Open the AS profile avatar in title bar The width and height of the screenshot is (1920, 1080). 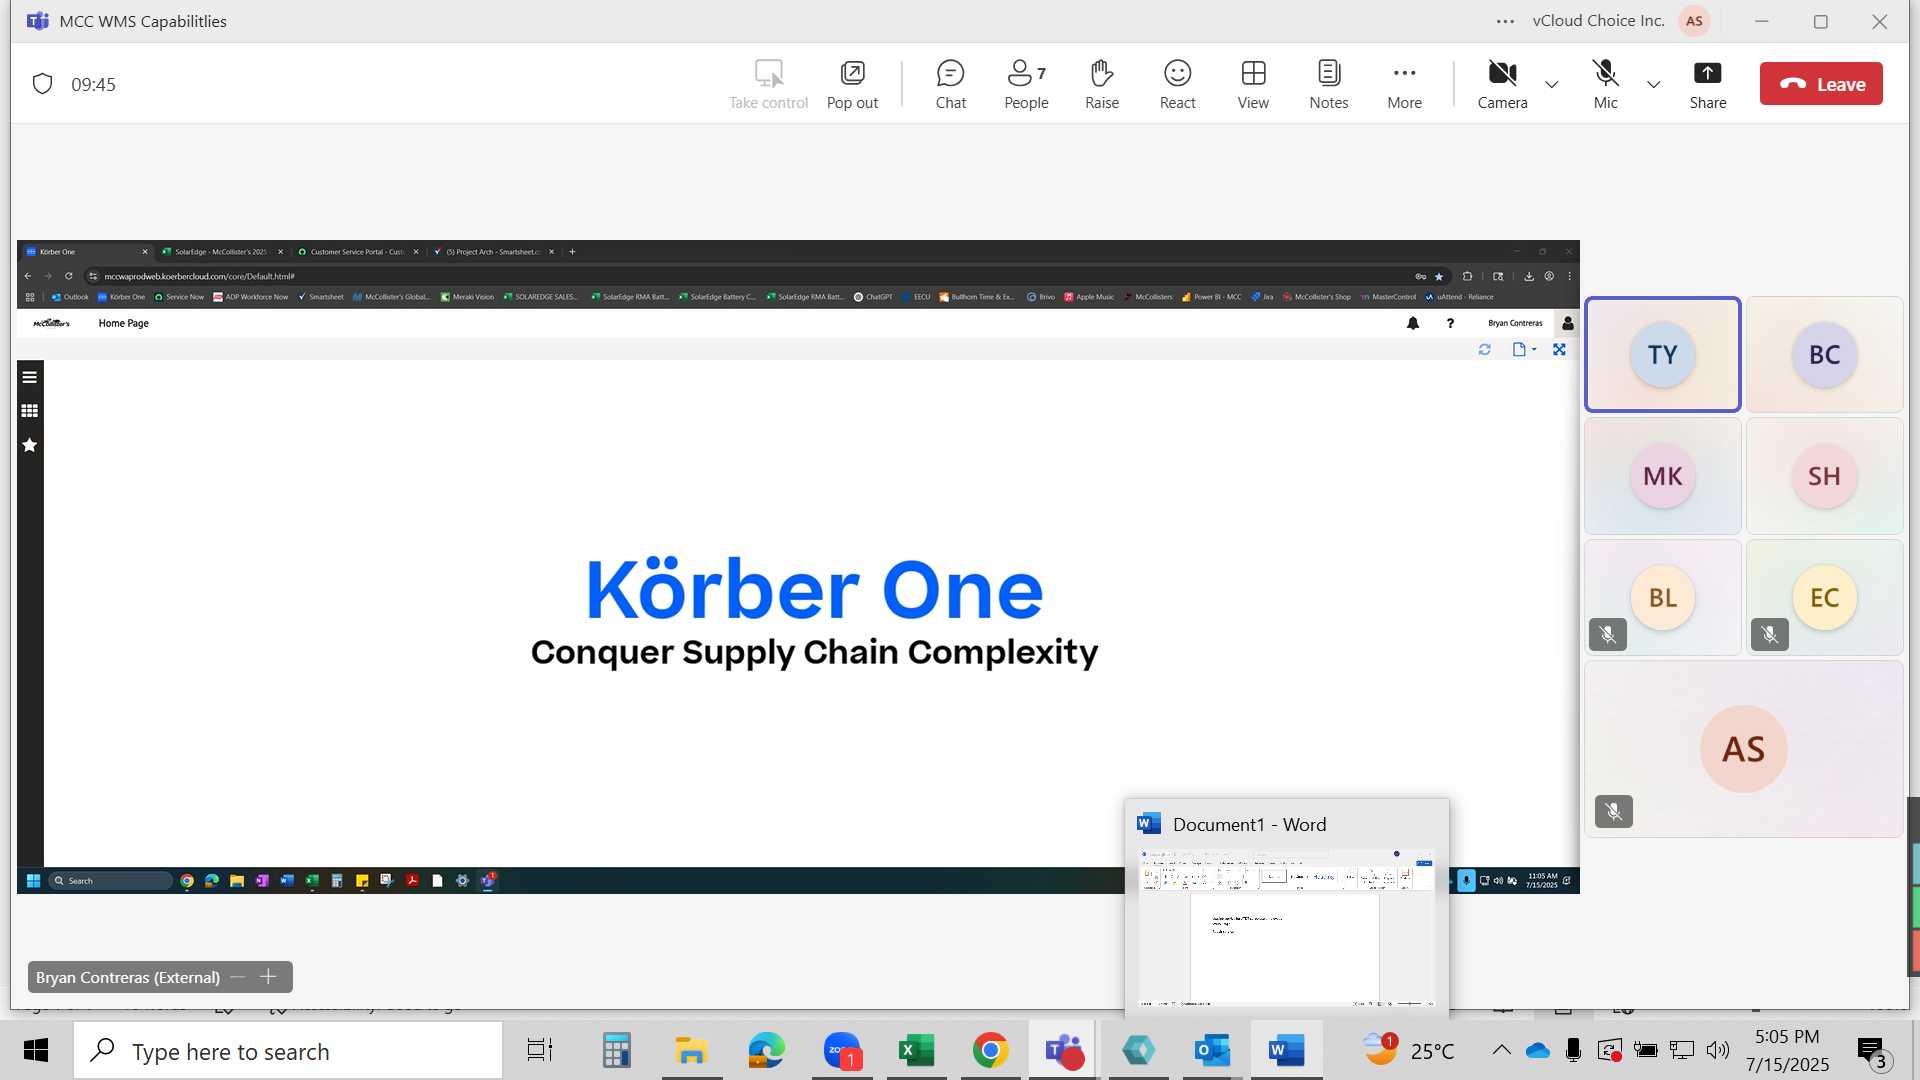tap(1694, 21)
